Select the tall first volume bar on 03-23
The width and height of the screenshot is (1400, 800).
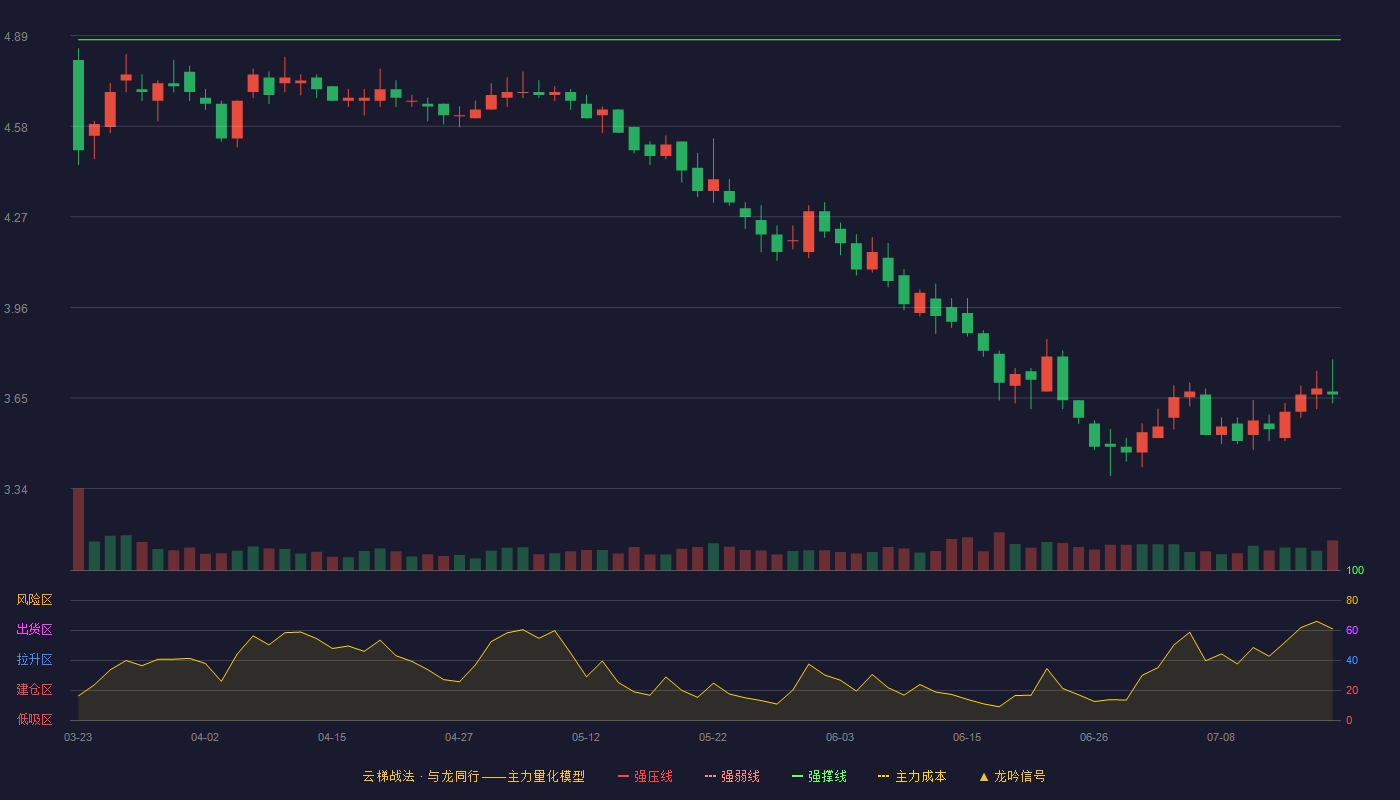click(78, 529)
